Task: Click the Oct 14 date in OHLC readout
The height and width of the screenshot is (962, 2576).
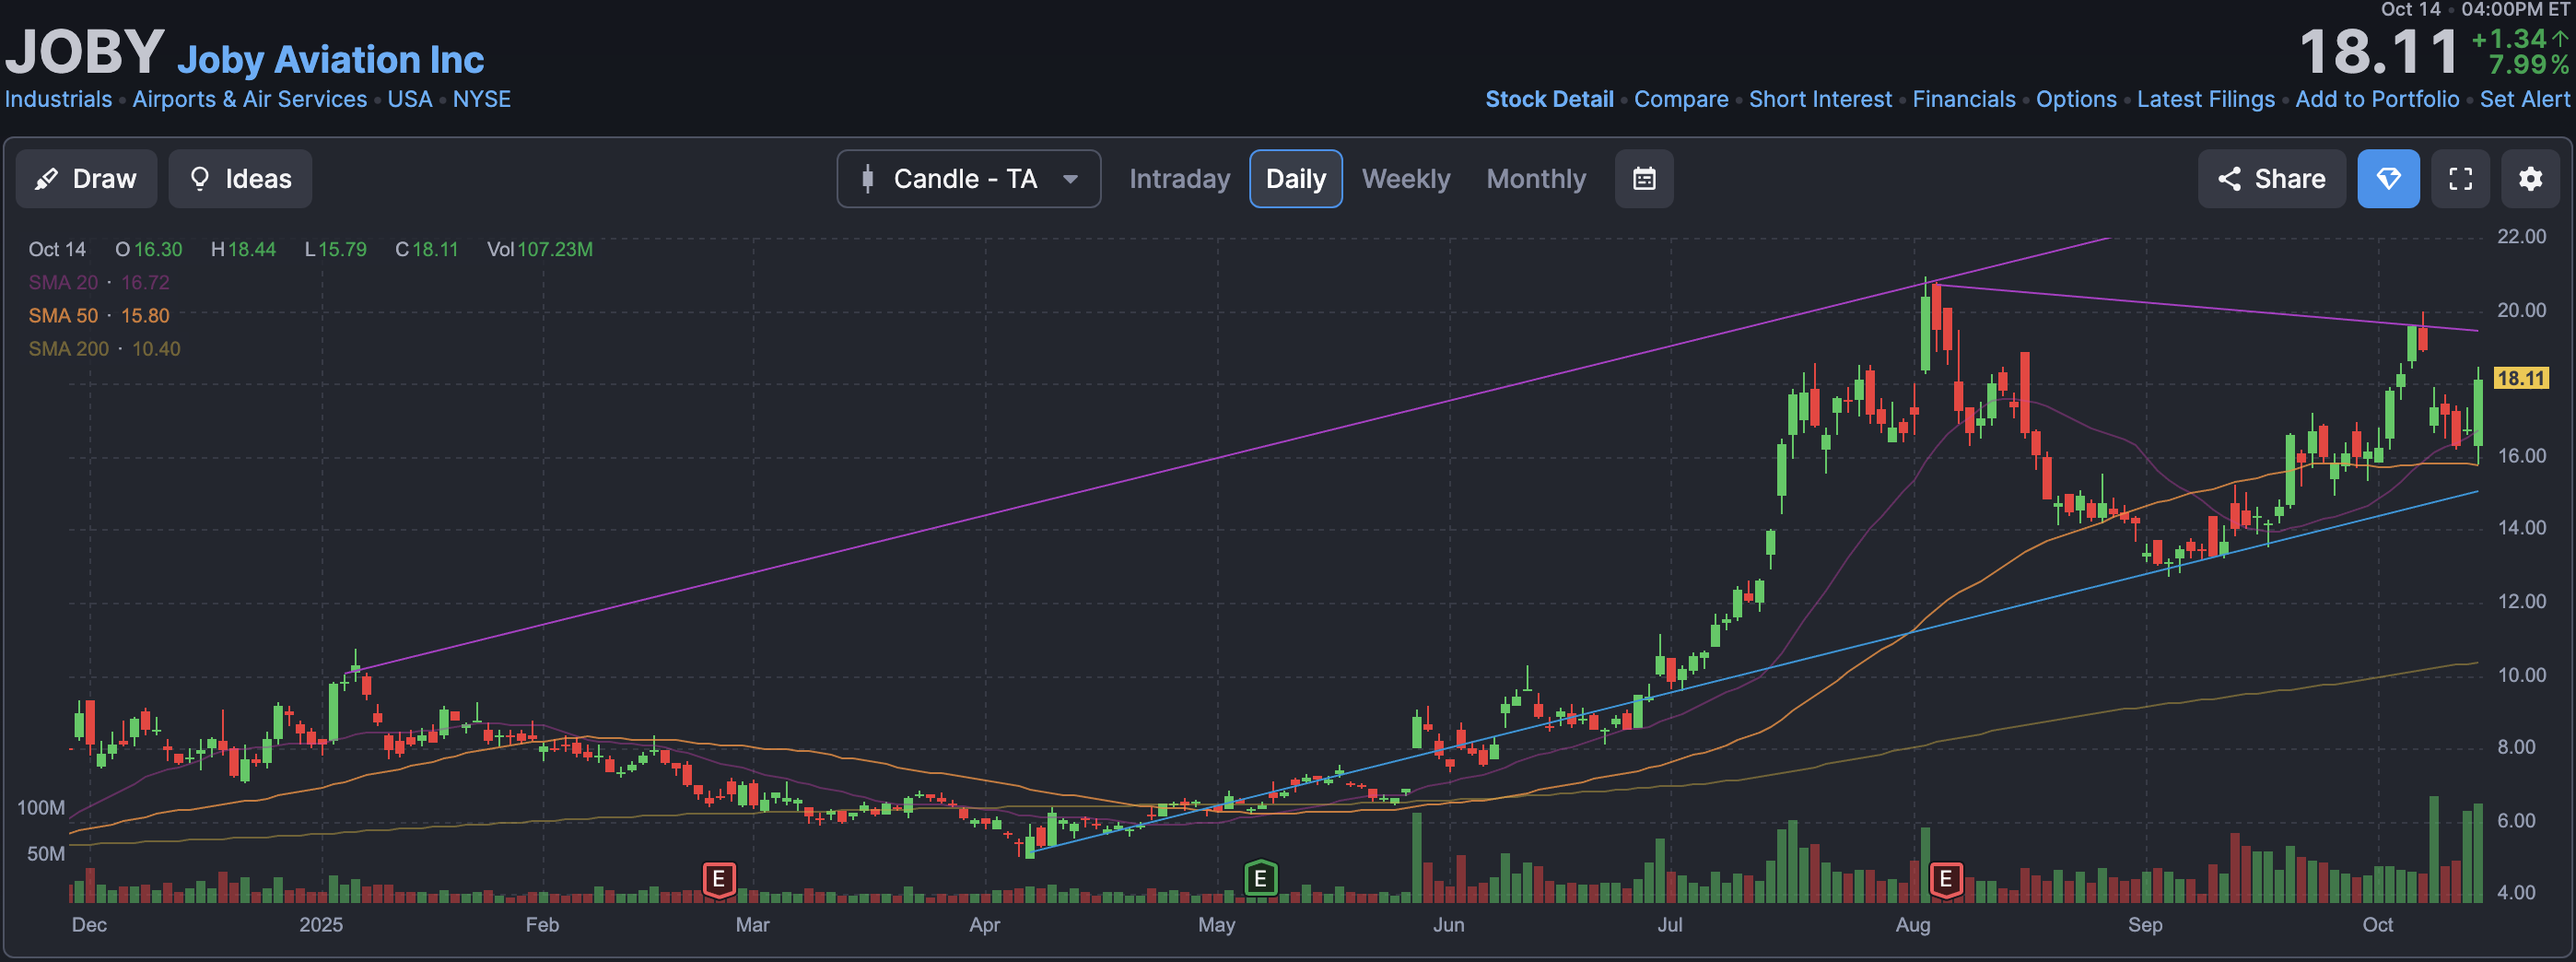Action: (x=57, y=249)
